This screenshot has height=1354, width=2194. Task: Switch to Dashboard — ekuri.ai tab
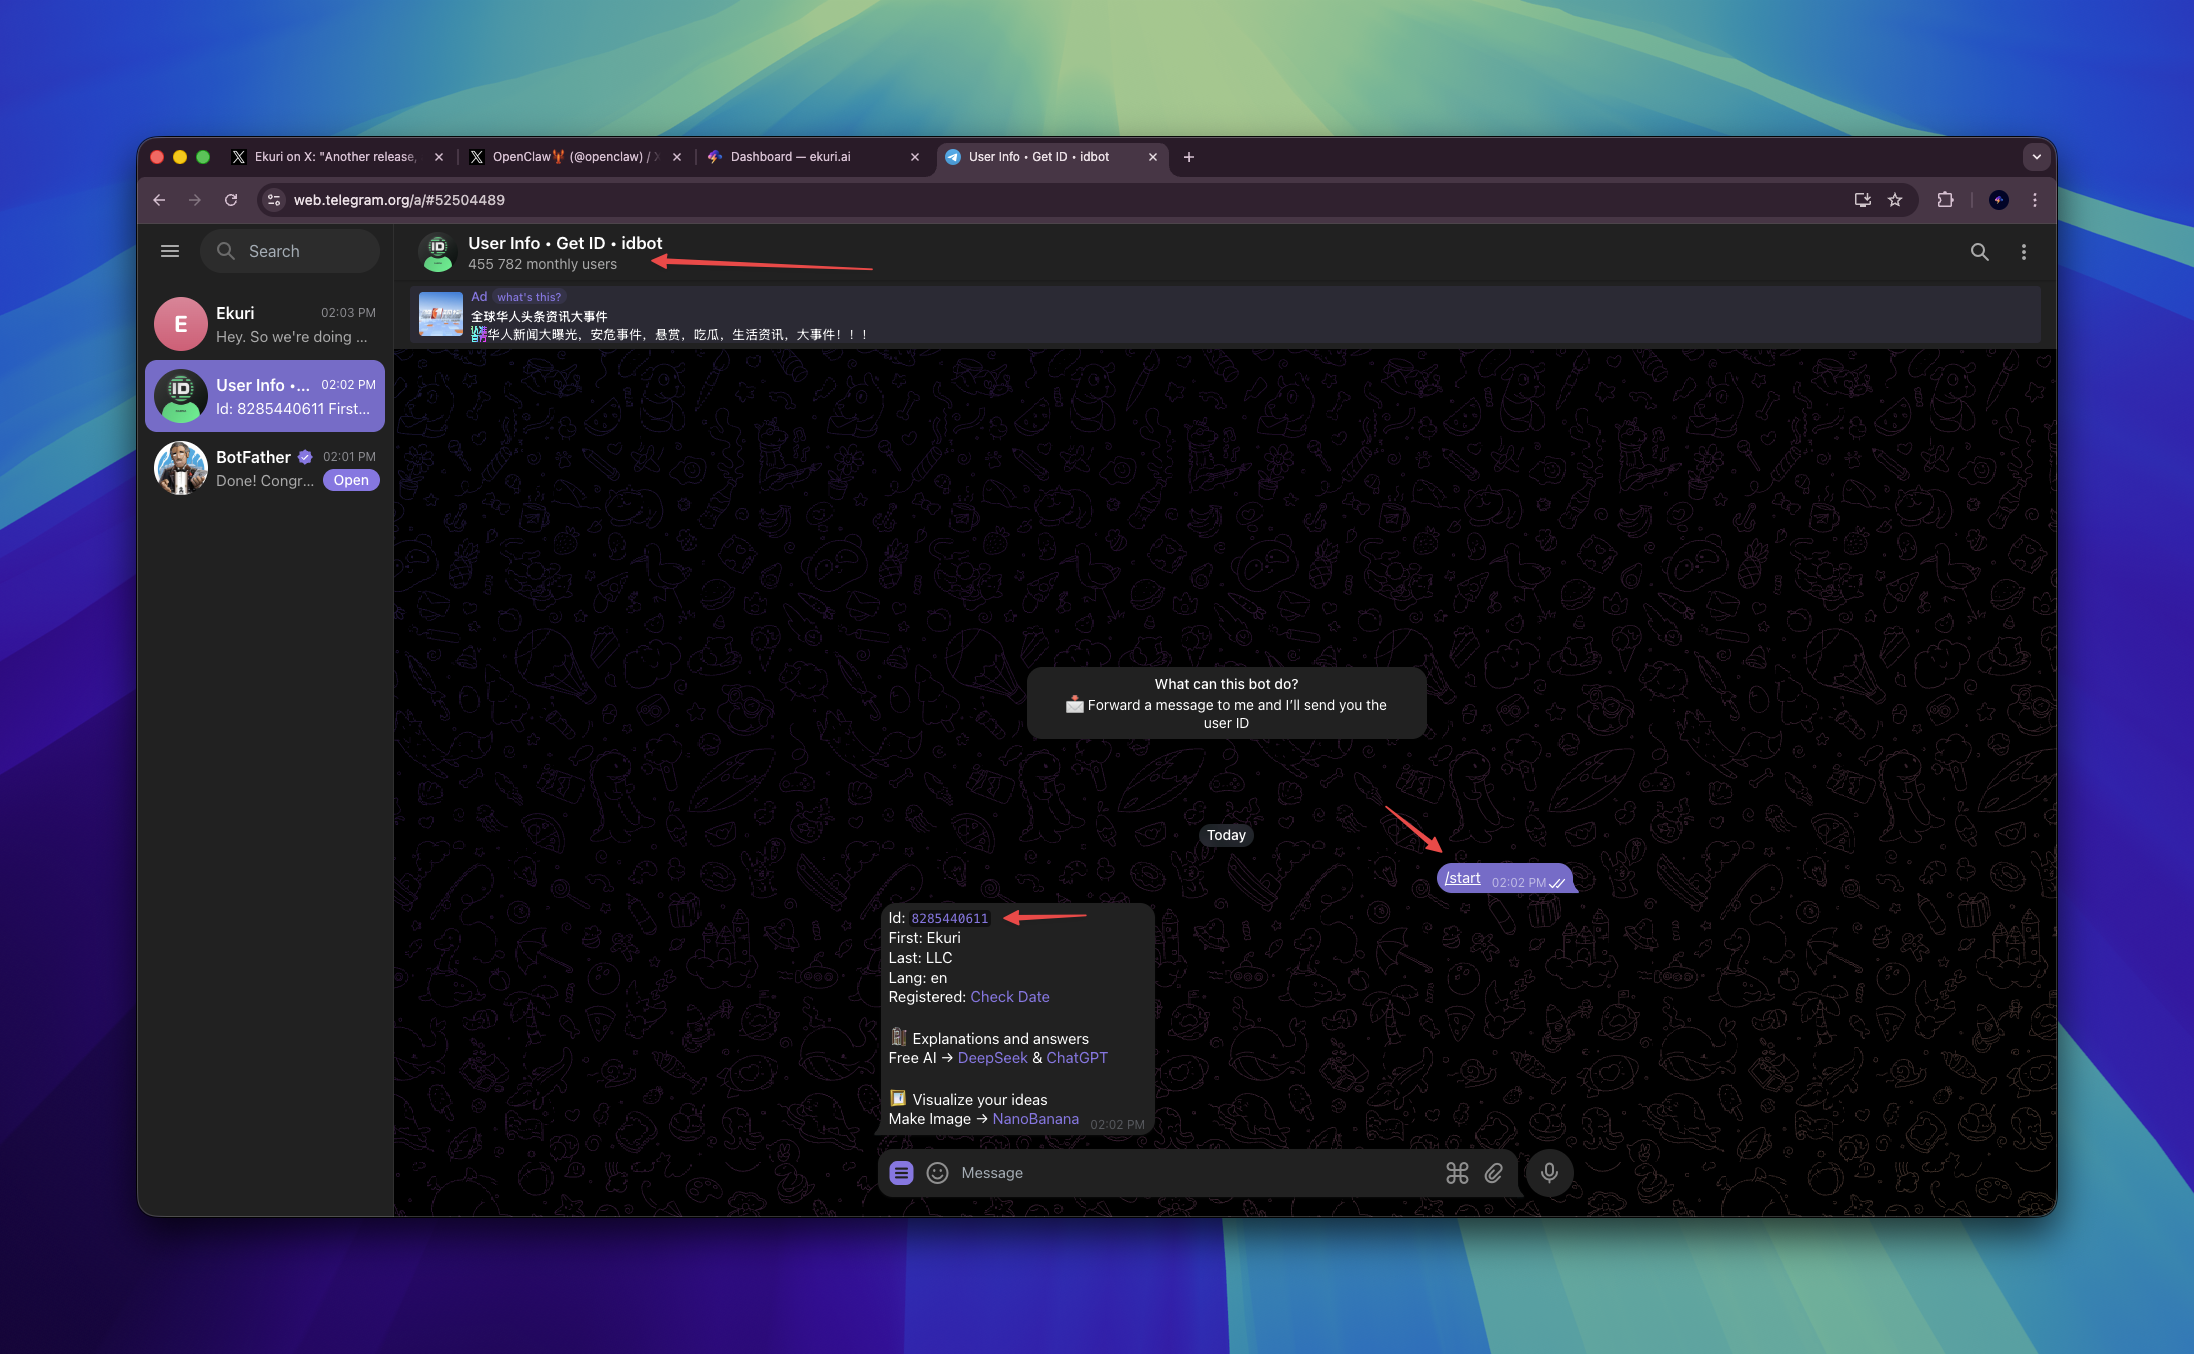coord(790,157)
